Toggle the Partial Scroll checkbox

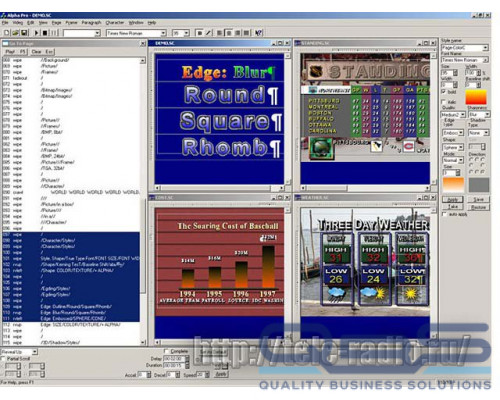pos(3,359)
